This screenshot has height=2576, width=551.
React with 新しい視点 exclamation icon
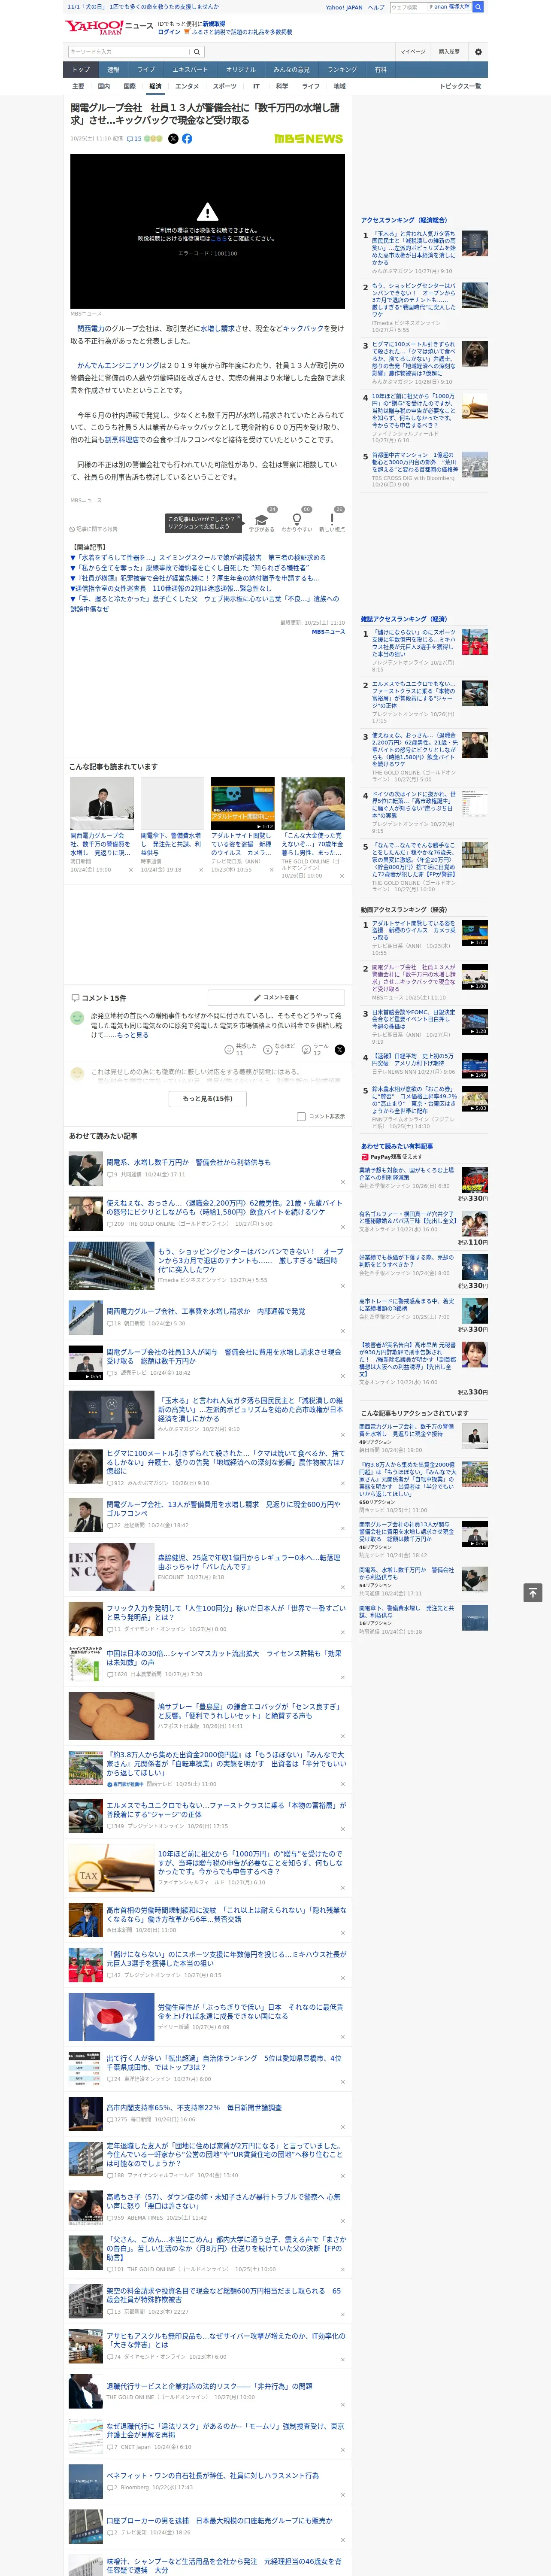click(x=332, y=519)
